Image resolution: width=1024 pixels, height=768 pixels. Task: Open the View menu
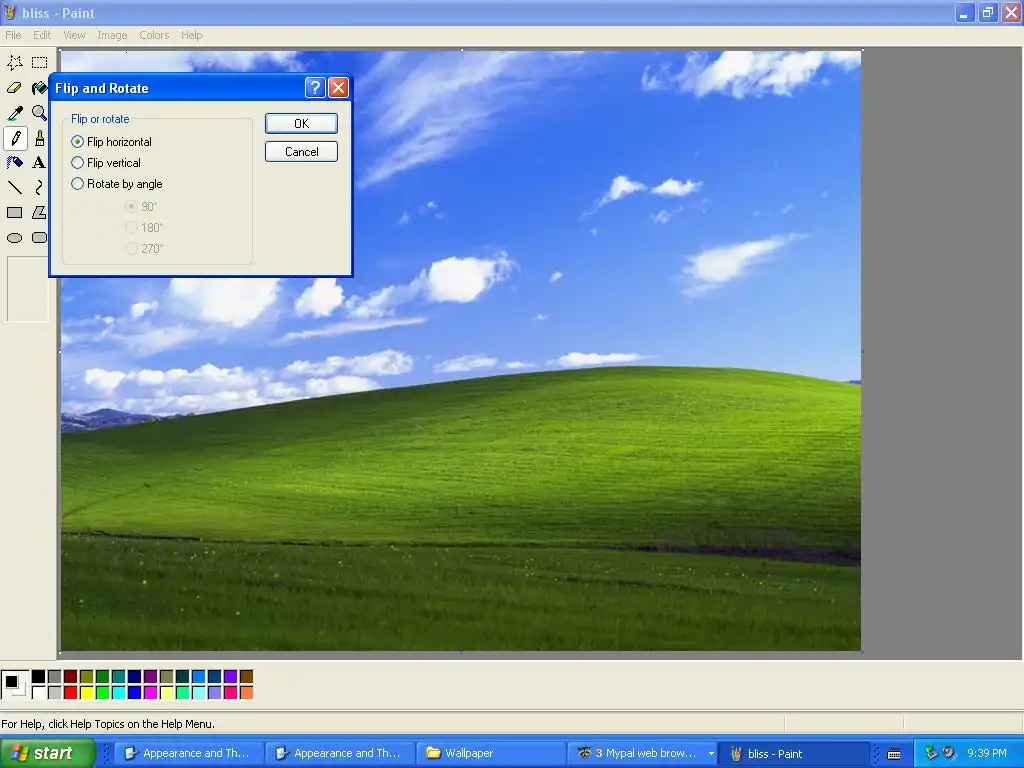[x=74, y=35]
